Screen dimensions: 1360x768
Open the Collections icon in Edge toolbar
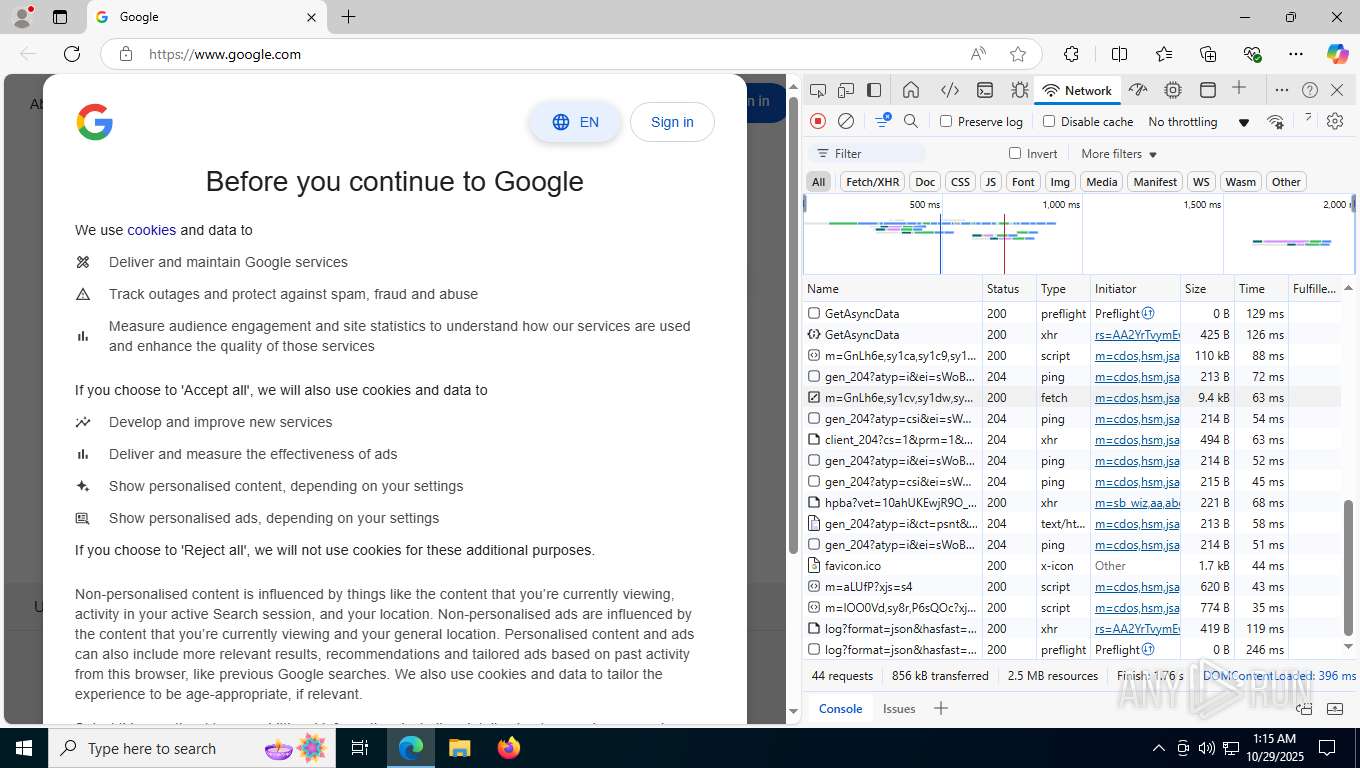(x=1208, y=54)
